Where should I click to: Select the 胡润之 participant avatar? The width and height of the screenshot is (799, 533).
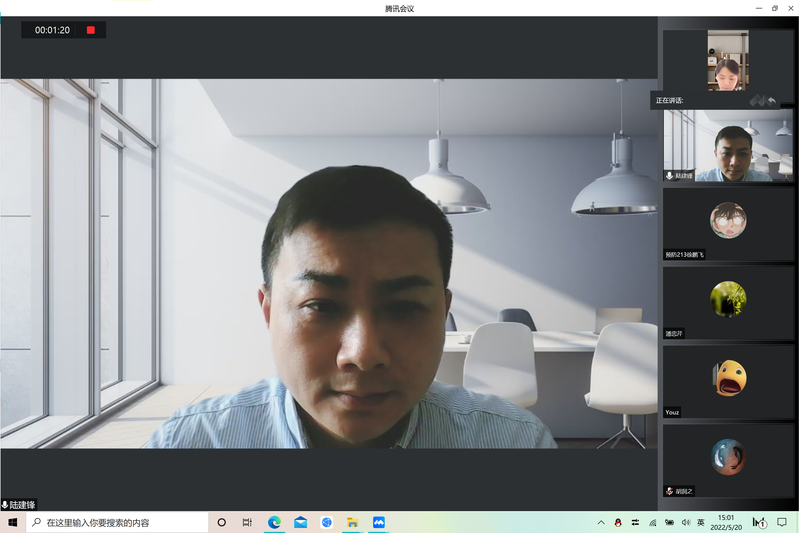[x=728, y=456]
